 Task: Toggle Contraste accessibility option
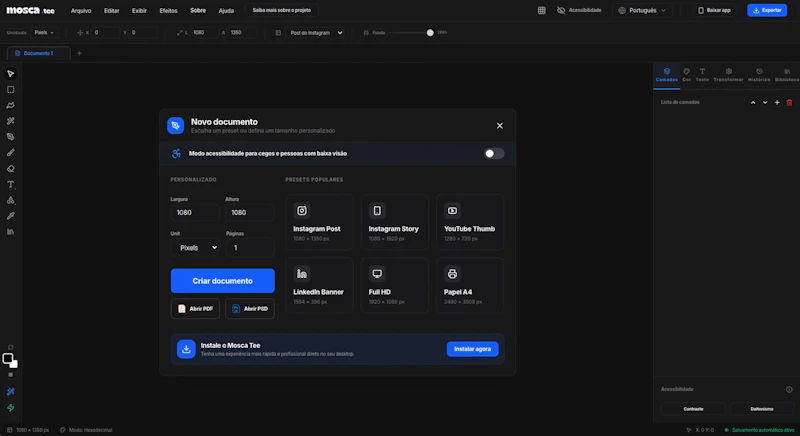tap(693, 409)
